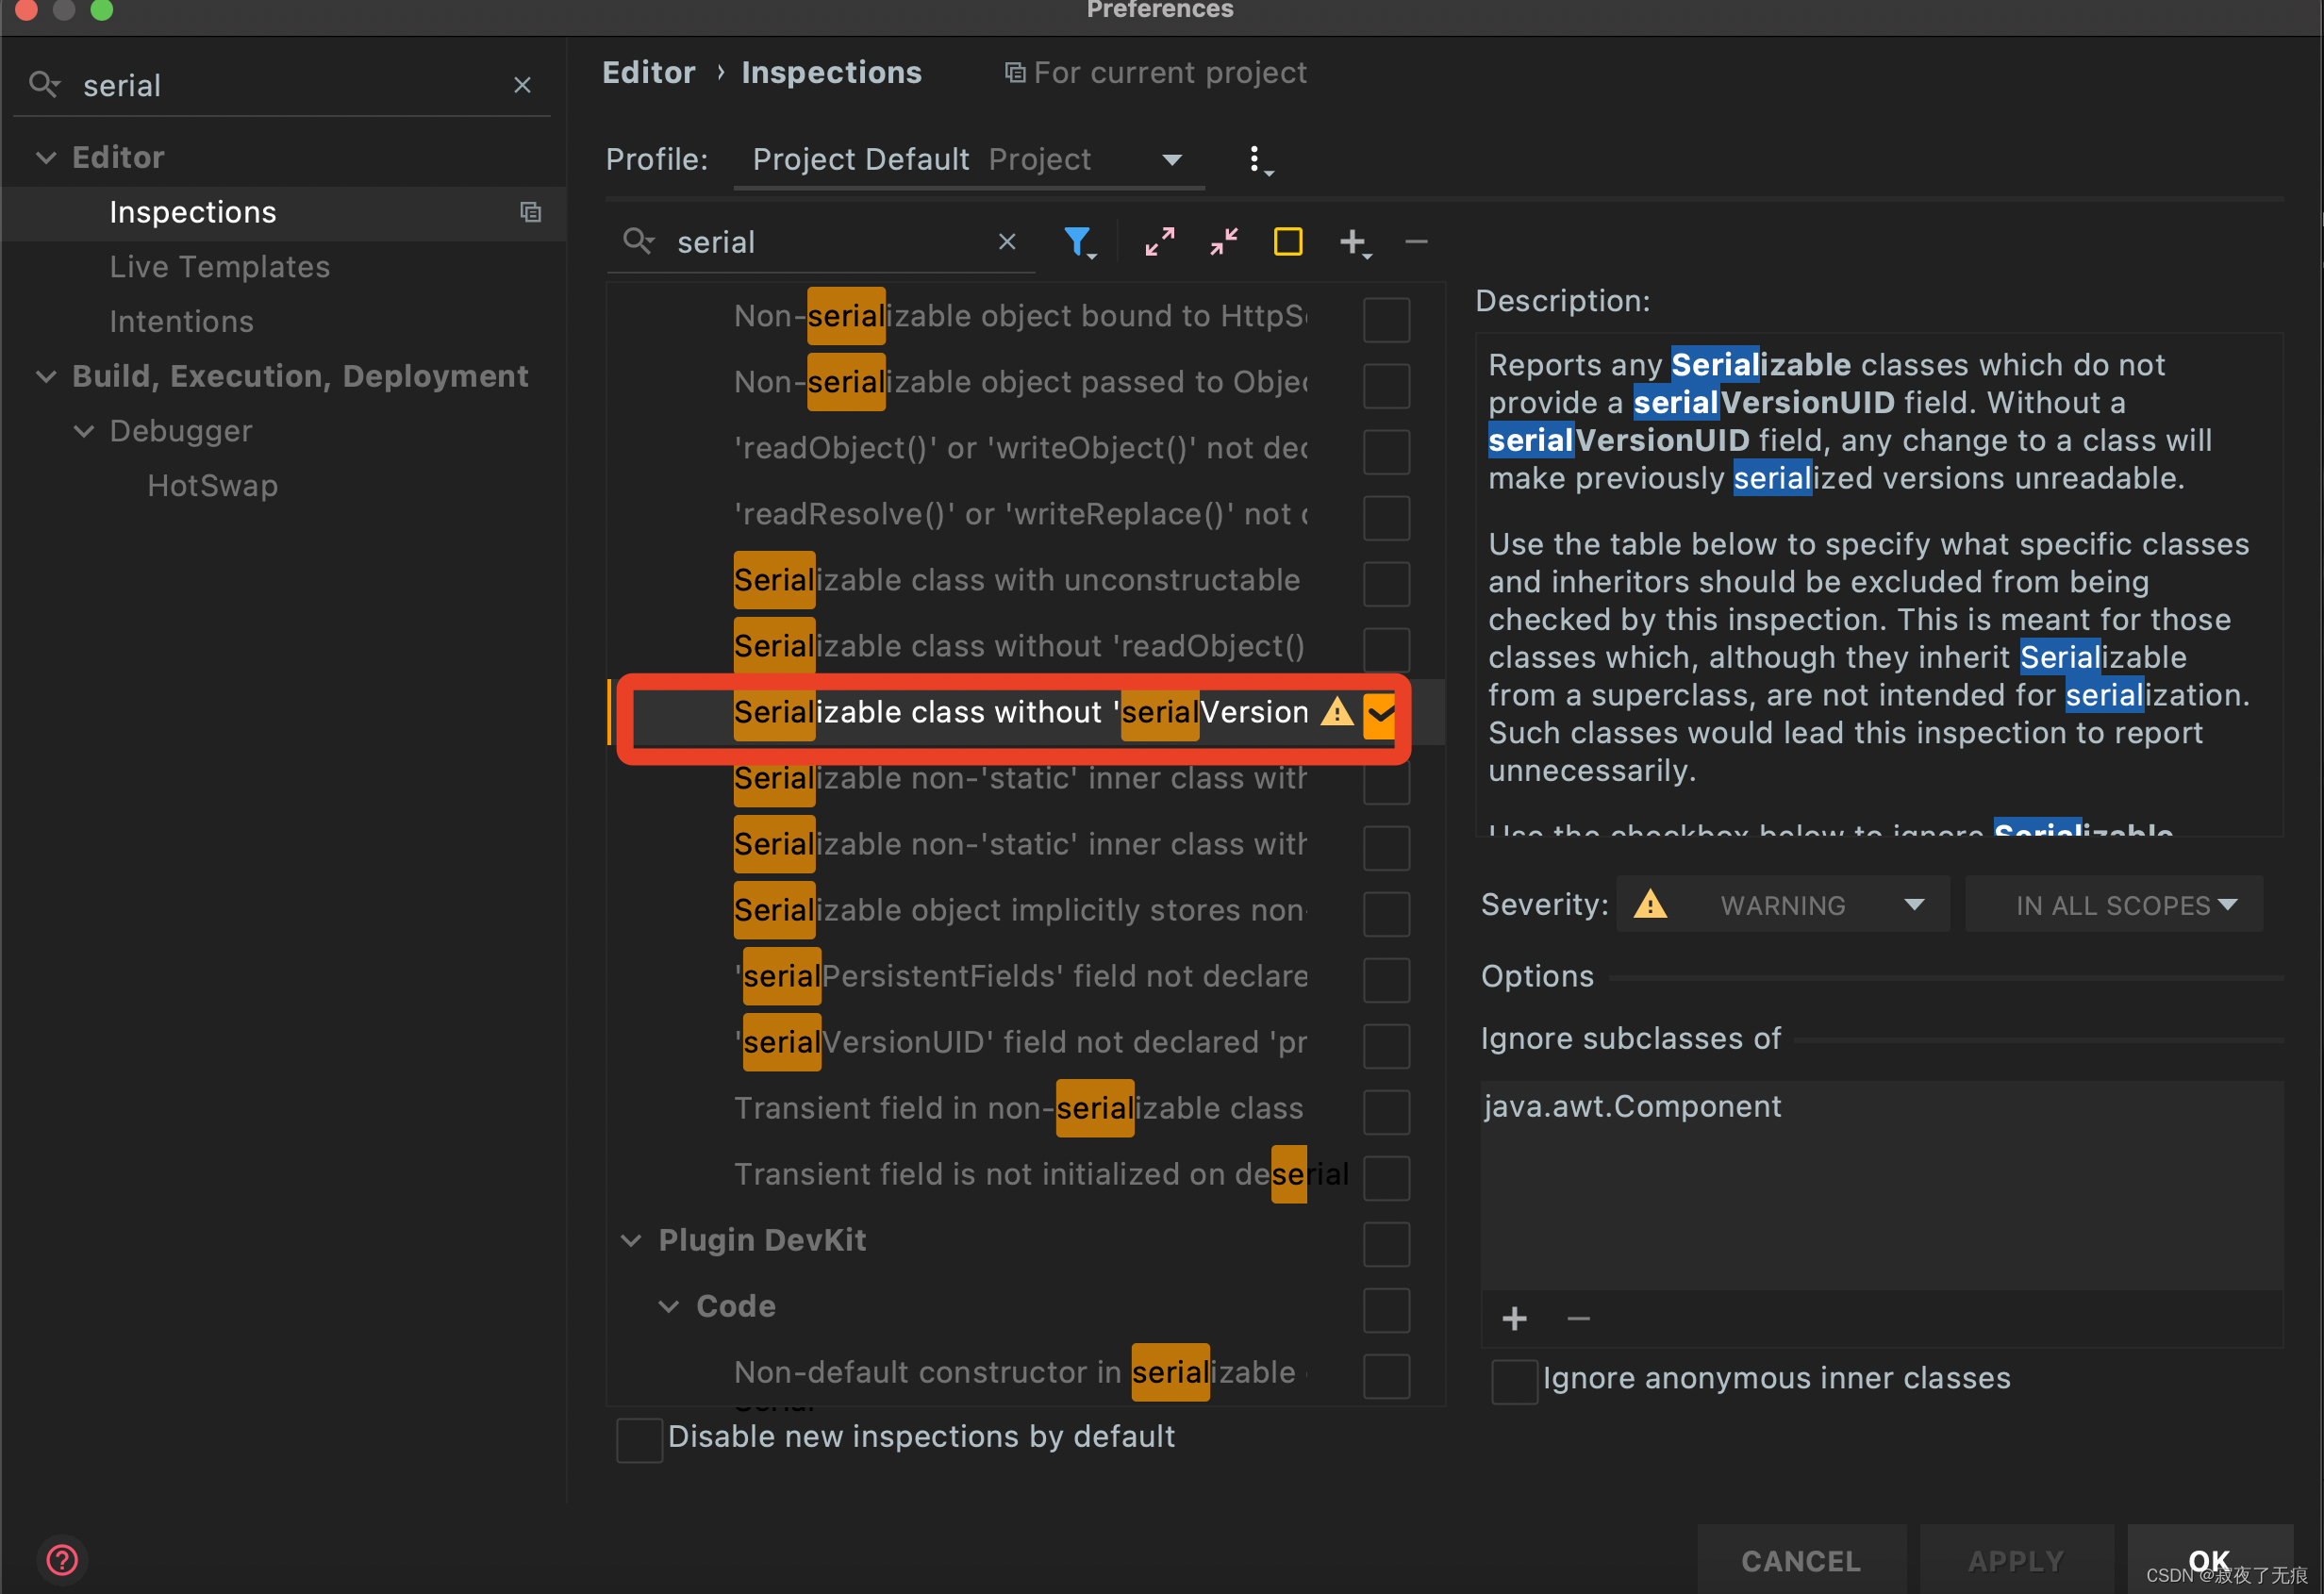The image size is (2324, 1594).
Task: Click the add inspection plus icon
Action: click(x=1353, y=241)
